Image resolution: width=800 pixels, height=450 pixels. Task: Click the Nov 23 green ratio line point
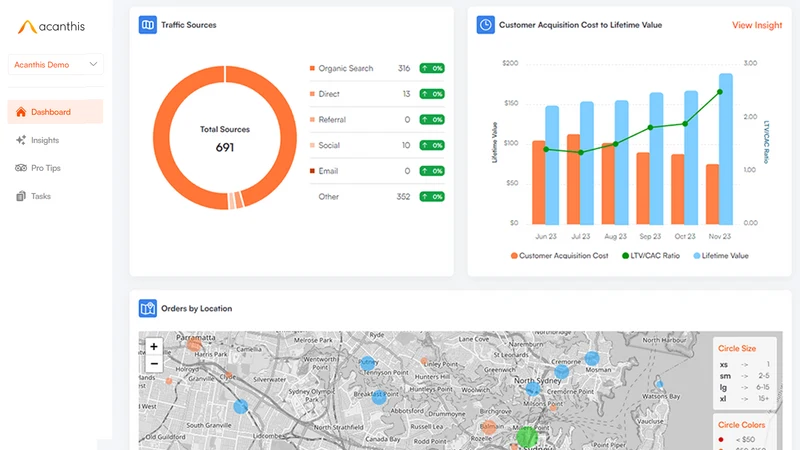[x=720, y=92]
